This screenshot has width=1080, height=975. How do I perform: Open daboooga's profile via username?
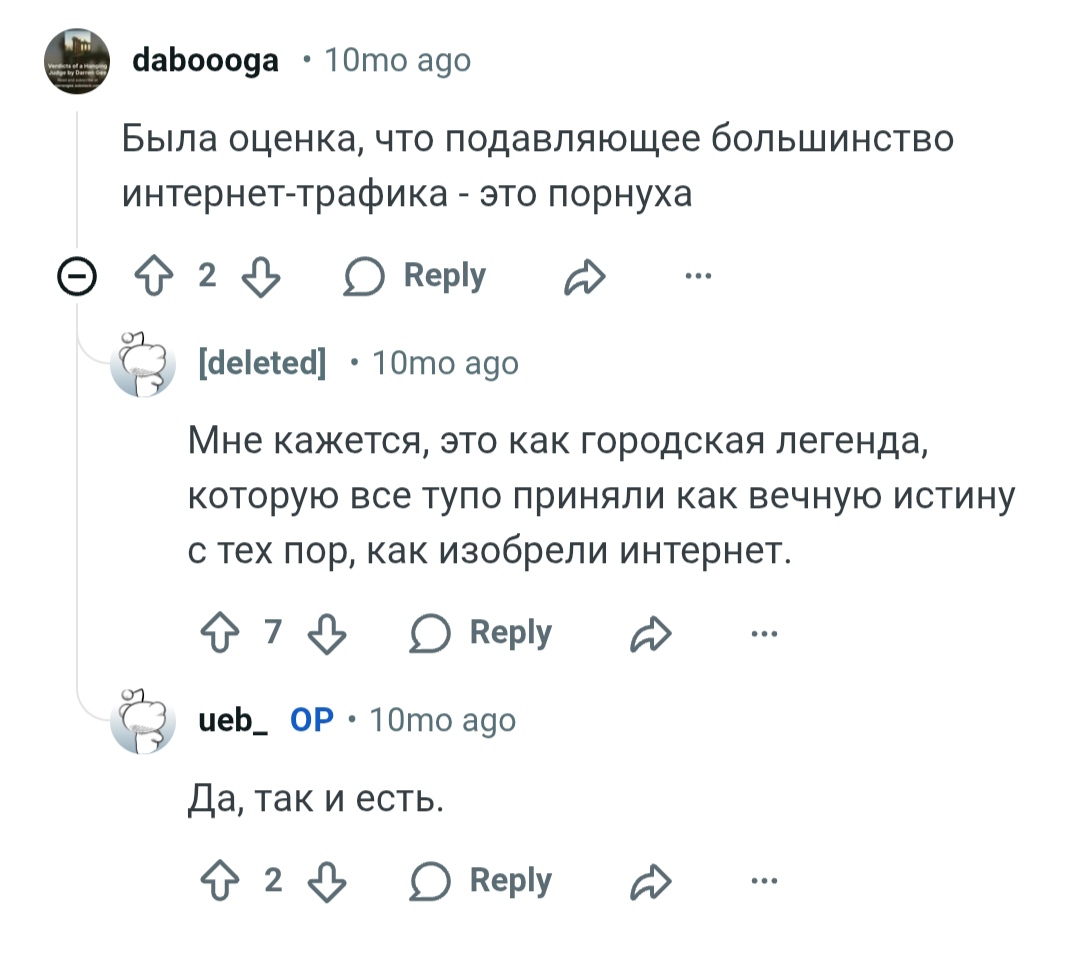coord(206,61)
